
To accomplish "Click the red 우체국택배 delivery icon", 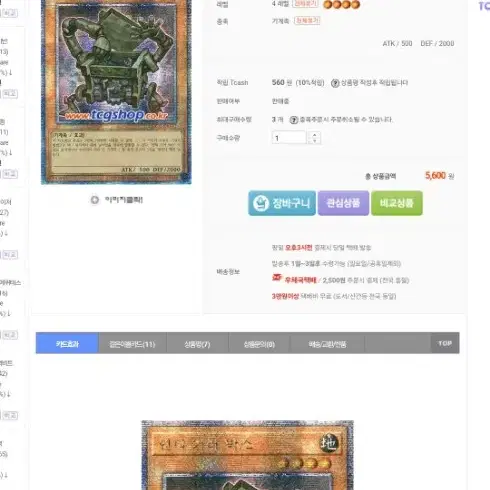I will point(277,277).
